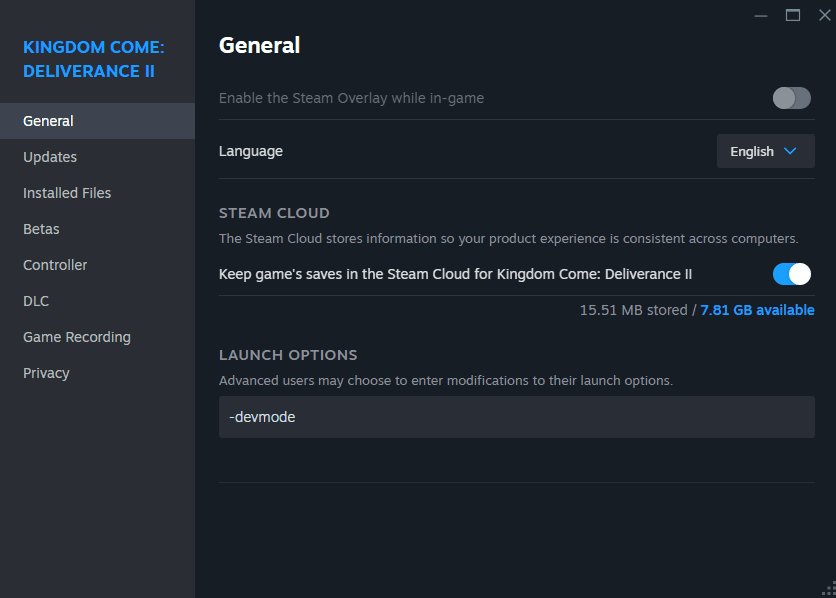Switch to the Updates section
The width and height of the screenshot is (836, 598).
click(x=49, y=156)
